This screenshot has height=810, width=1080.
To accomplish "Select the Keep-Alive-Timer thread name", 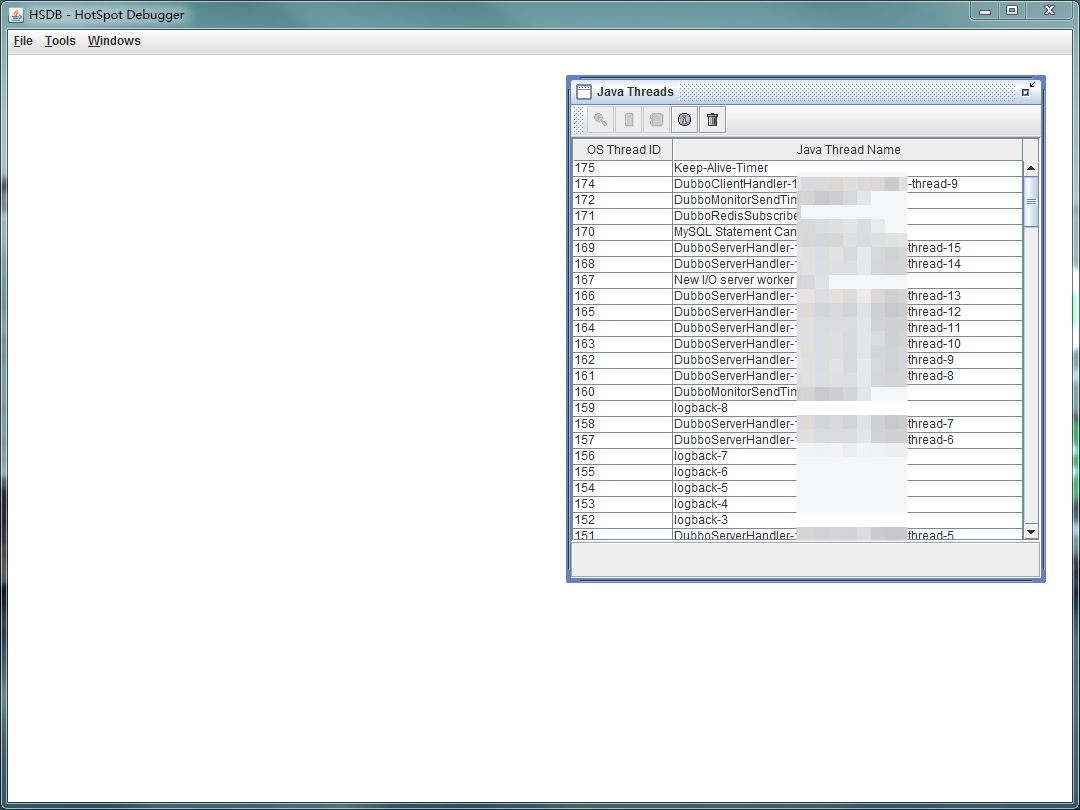I will click(848, 168).
